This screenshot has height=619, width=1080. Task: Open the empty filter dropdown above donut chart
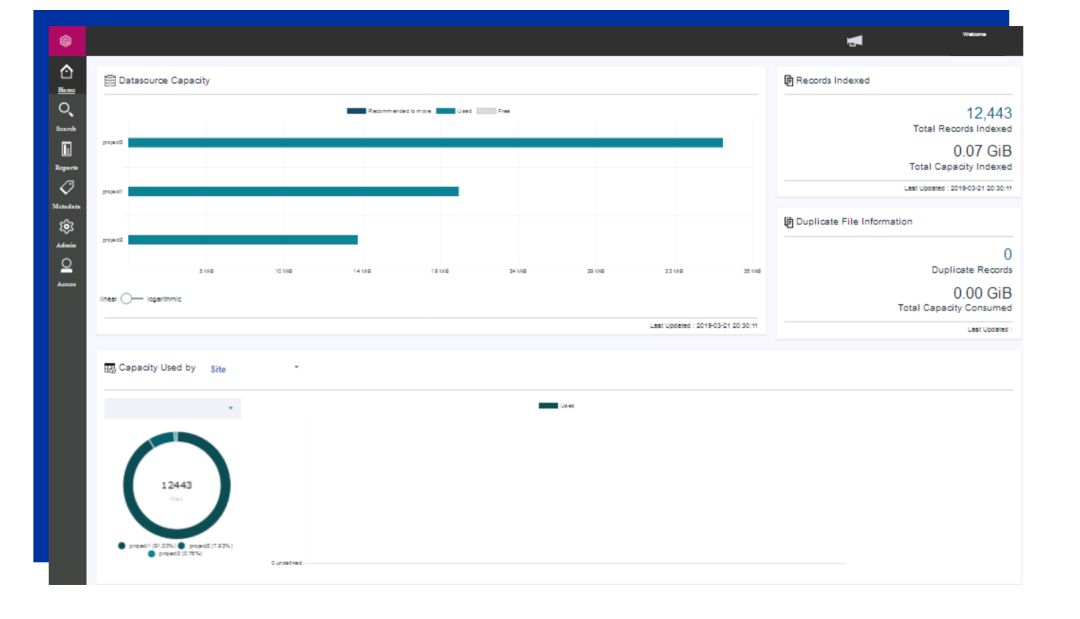click(x=172, y=408)
